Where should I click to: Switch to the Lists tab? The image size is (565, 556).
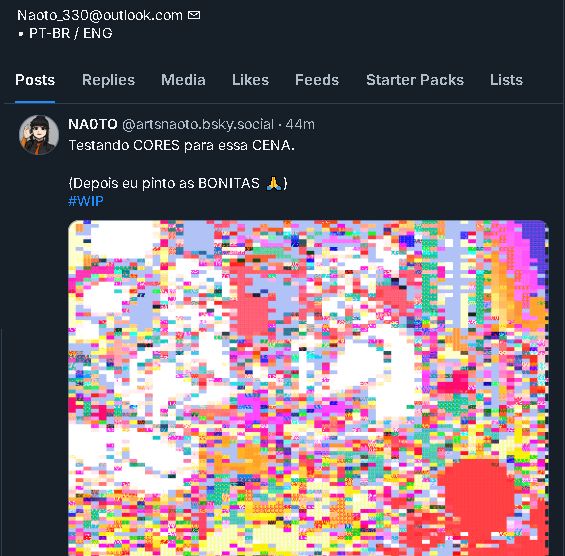(506, 80)
